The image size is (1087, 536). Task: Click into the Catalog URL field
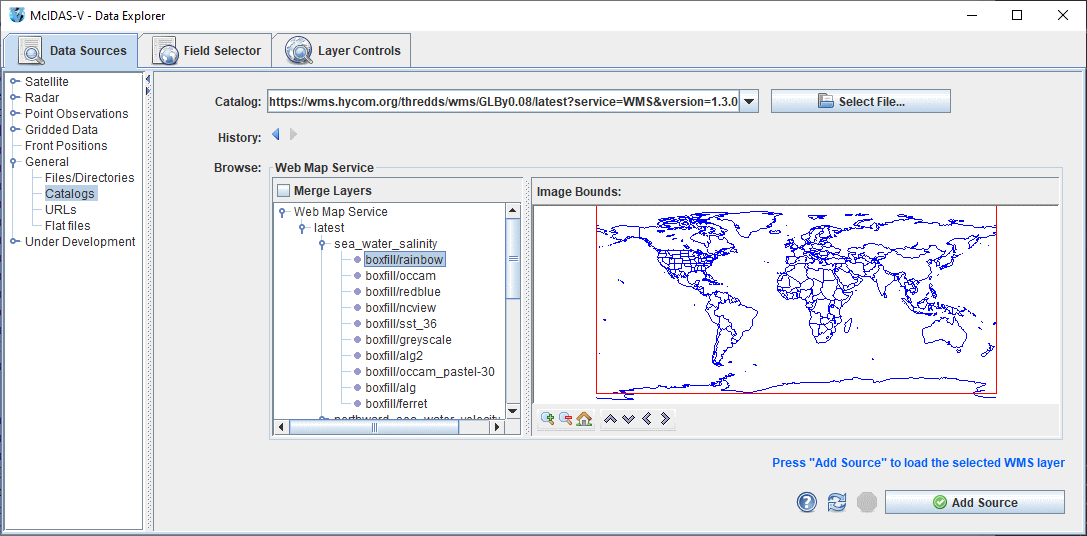(503, 102)
